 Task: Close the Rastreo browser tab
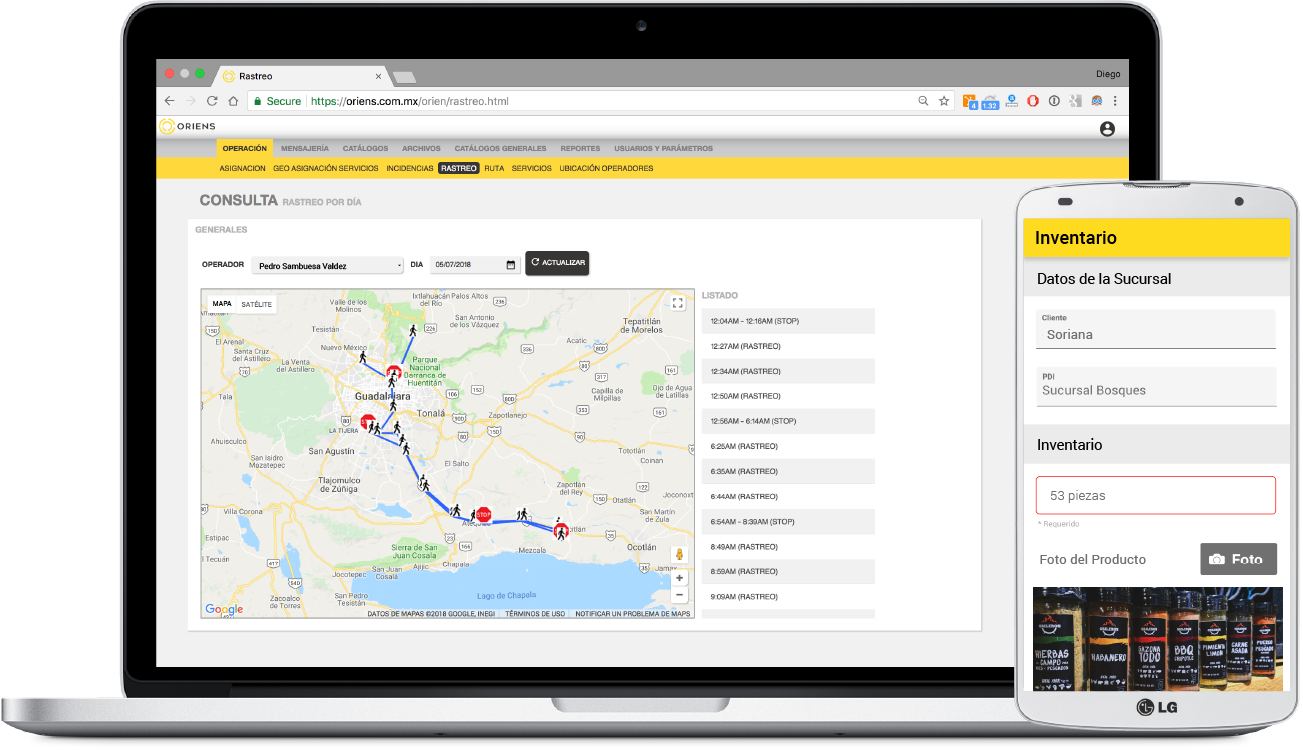378,76
